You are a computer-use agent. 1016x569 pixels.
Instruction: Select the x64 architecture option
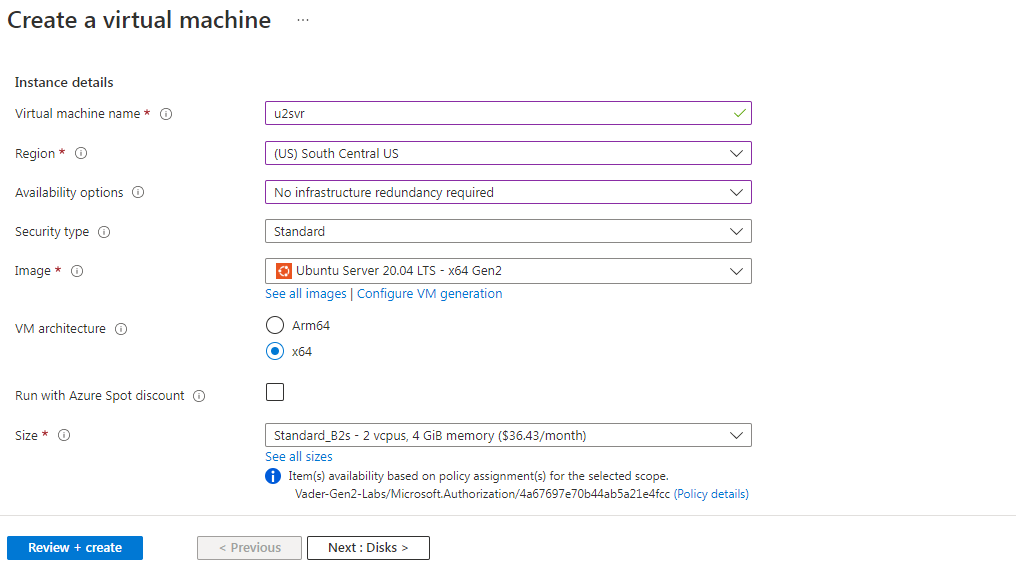tap(275, 351)
